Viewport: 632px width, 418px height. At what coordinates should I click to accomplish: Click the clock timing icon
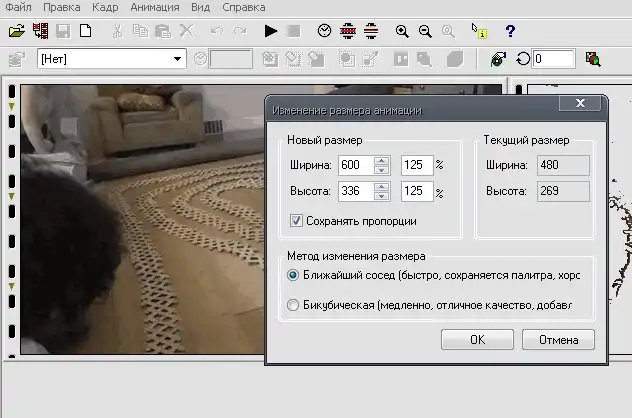click(x=324, y=32)
